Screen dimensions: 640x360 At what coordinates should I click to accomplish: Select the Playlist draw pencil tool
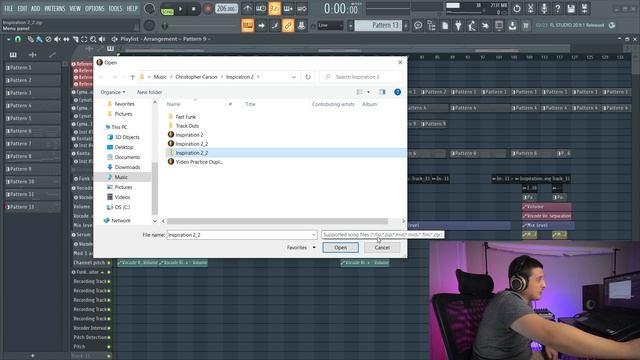tap(30, 39)
